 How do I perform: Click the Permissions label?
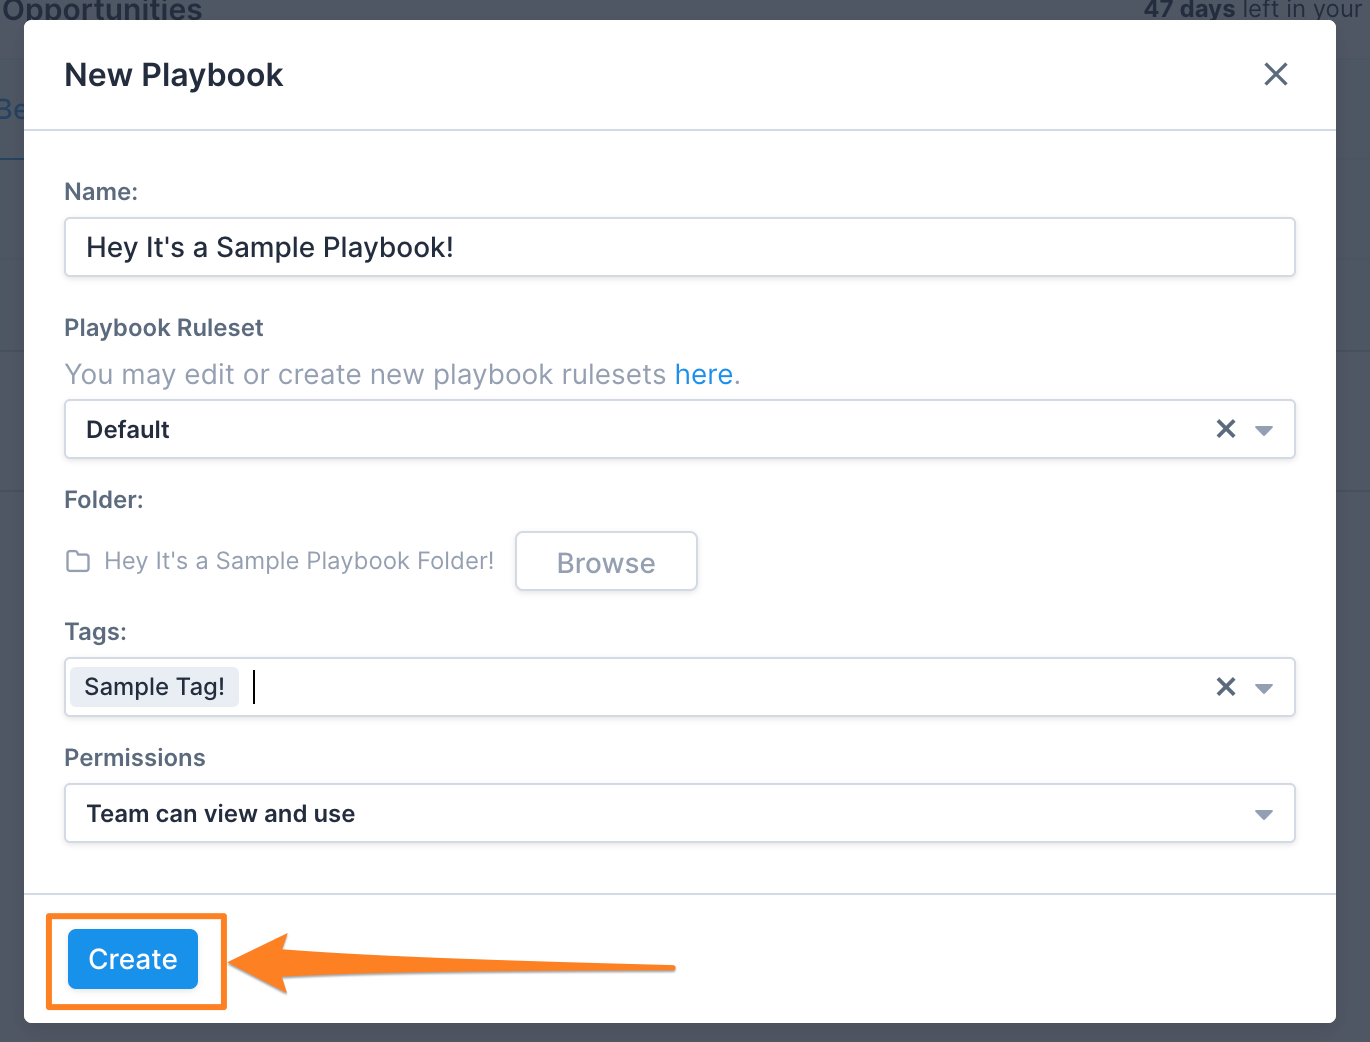coord(135,758)
